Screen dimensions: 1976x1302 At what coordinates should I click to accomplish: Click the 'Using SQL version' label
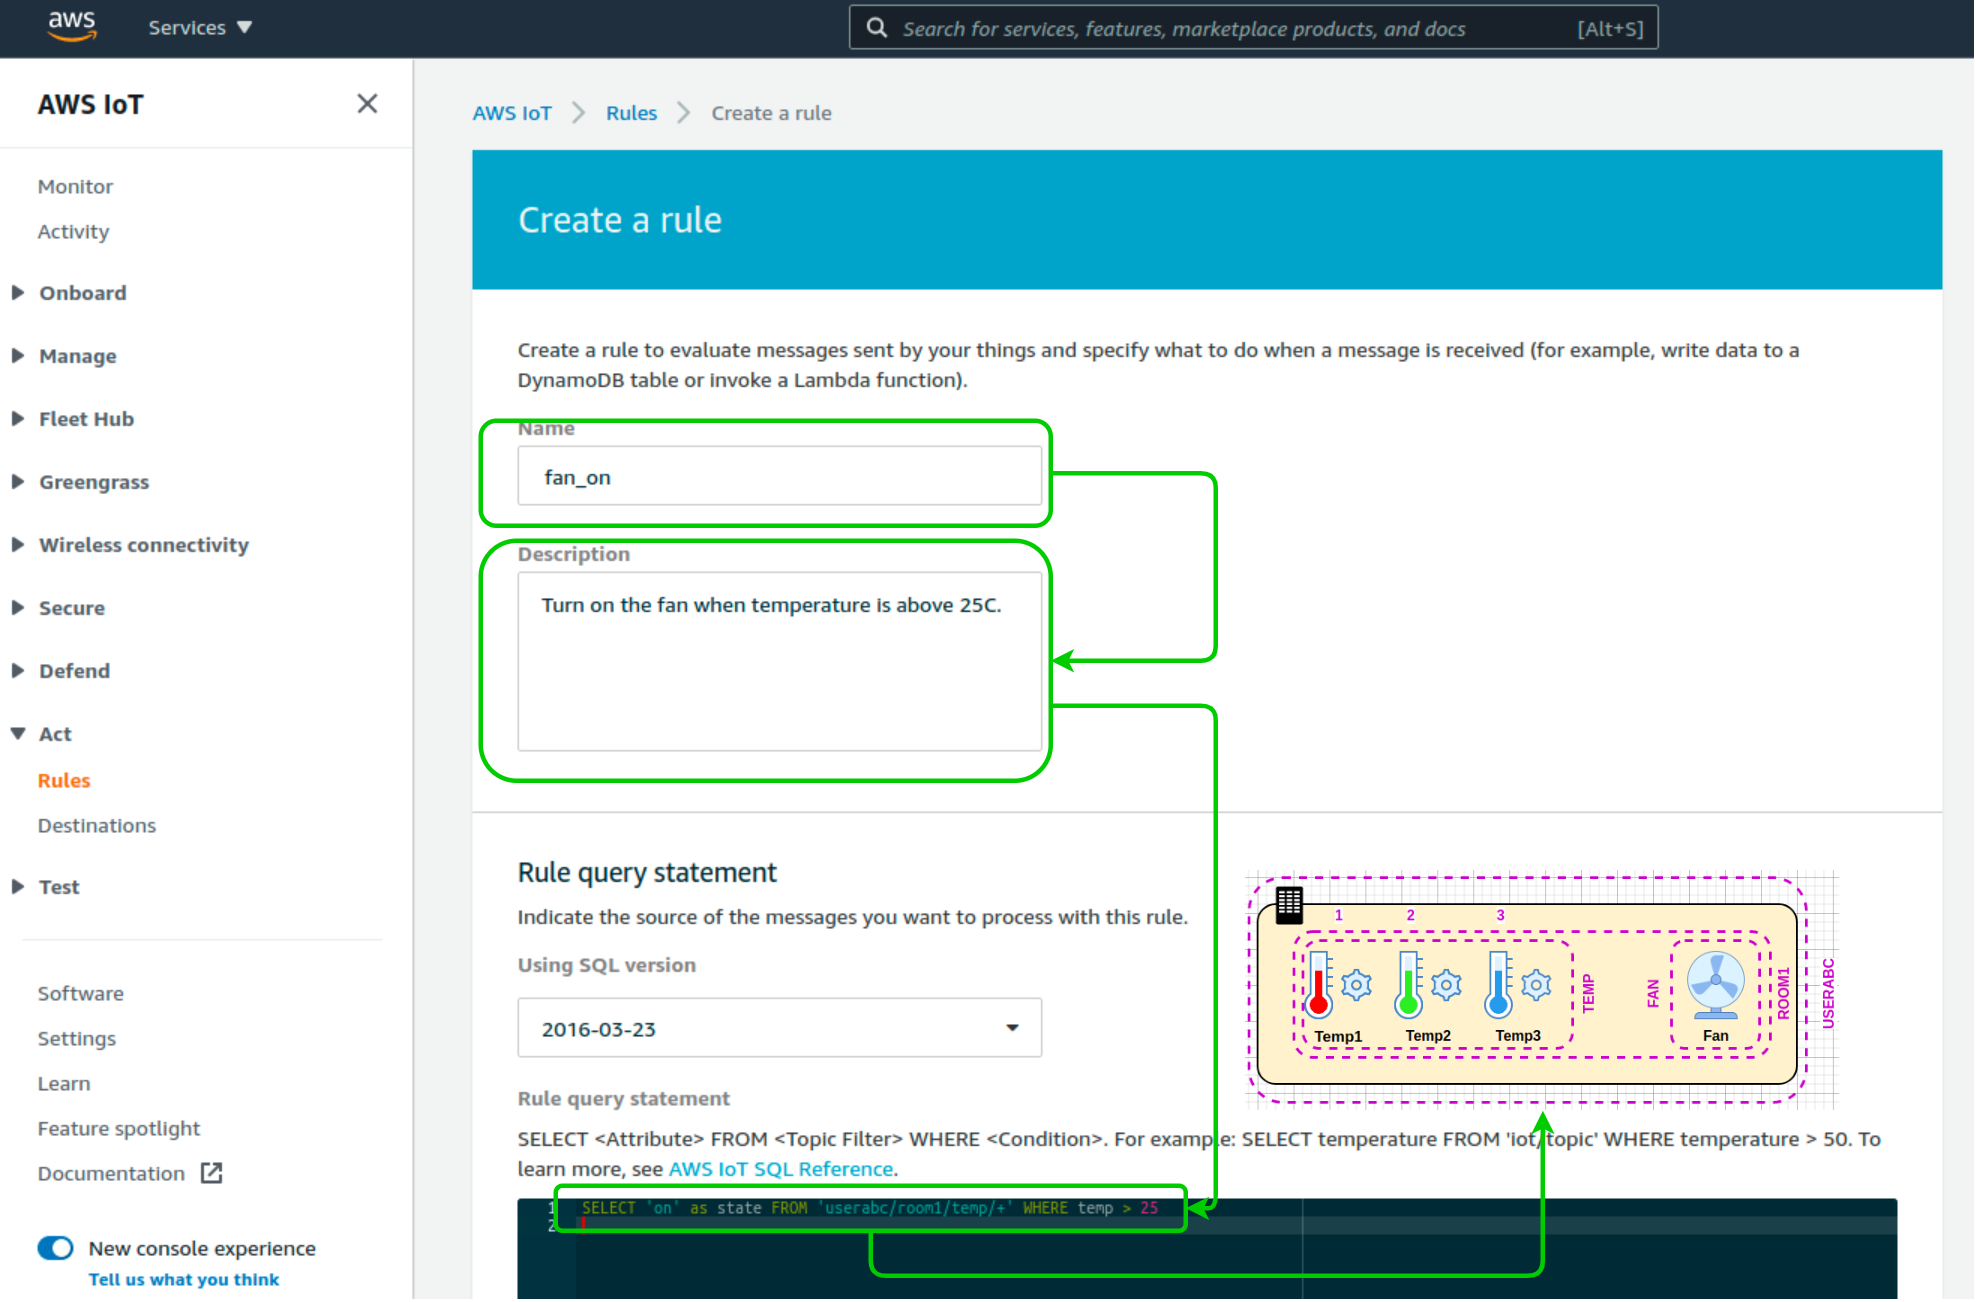606,965
